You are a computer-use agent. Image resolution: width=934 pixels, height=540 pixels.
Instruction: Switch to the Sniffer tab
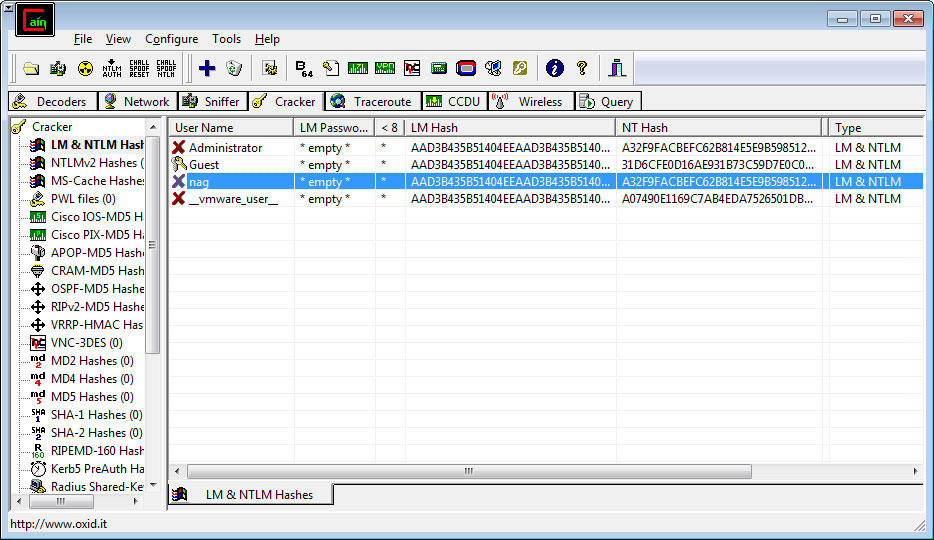[x=213, y=101]
